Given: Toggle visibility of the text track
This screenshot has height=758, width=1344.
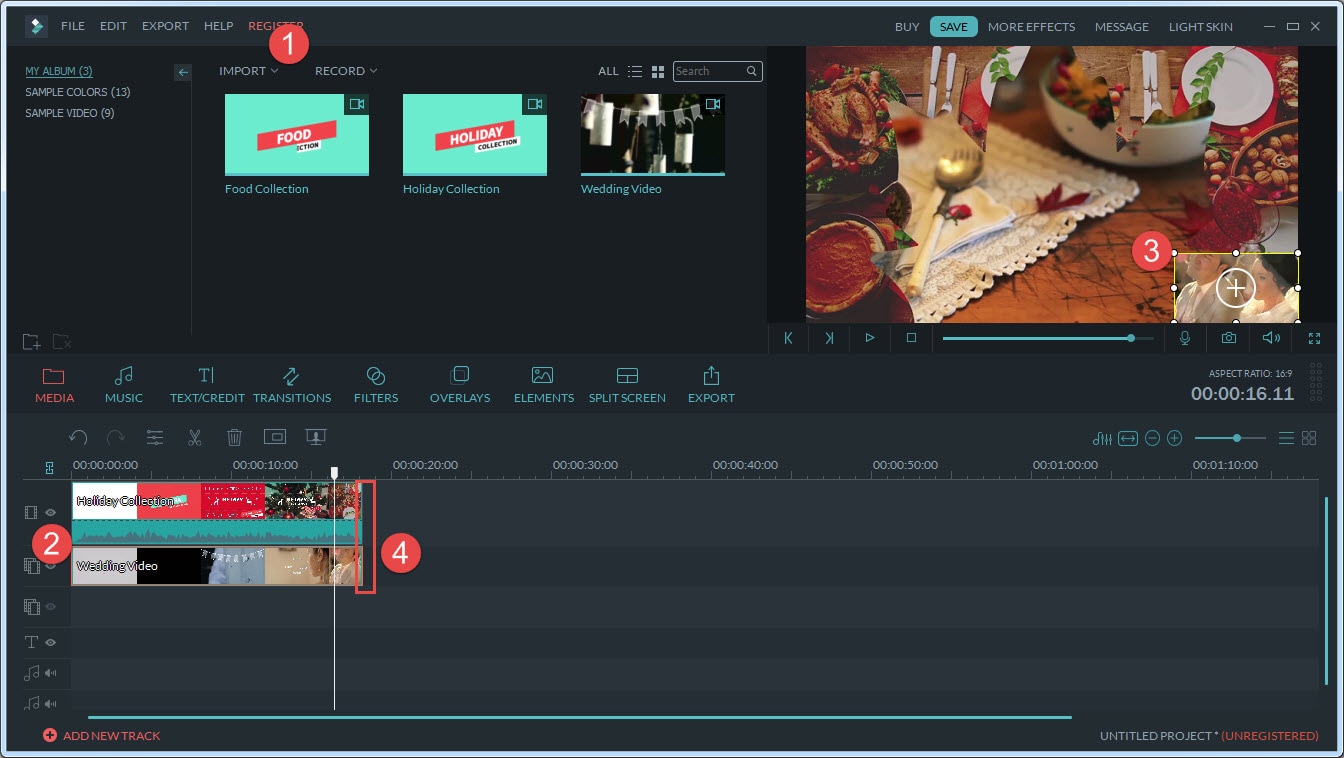Looking at the screenshot, I should tap(50, 642).
